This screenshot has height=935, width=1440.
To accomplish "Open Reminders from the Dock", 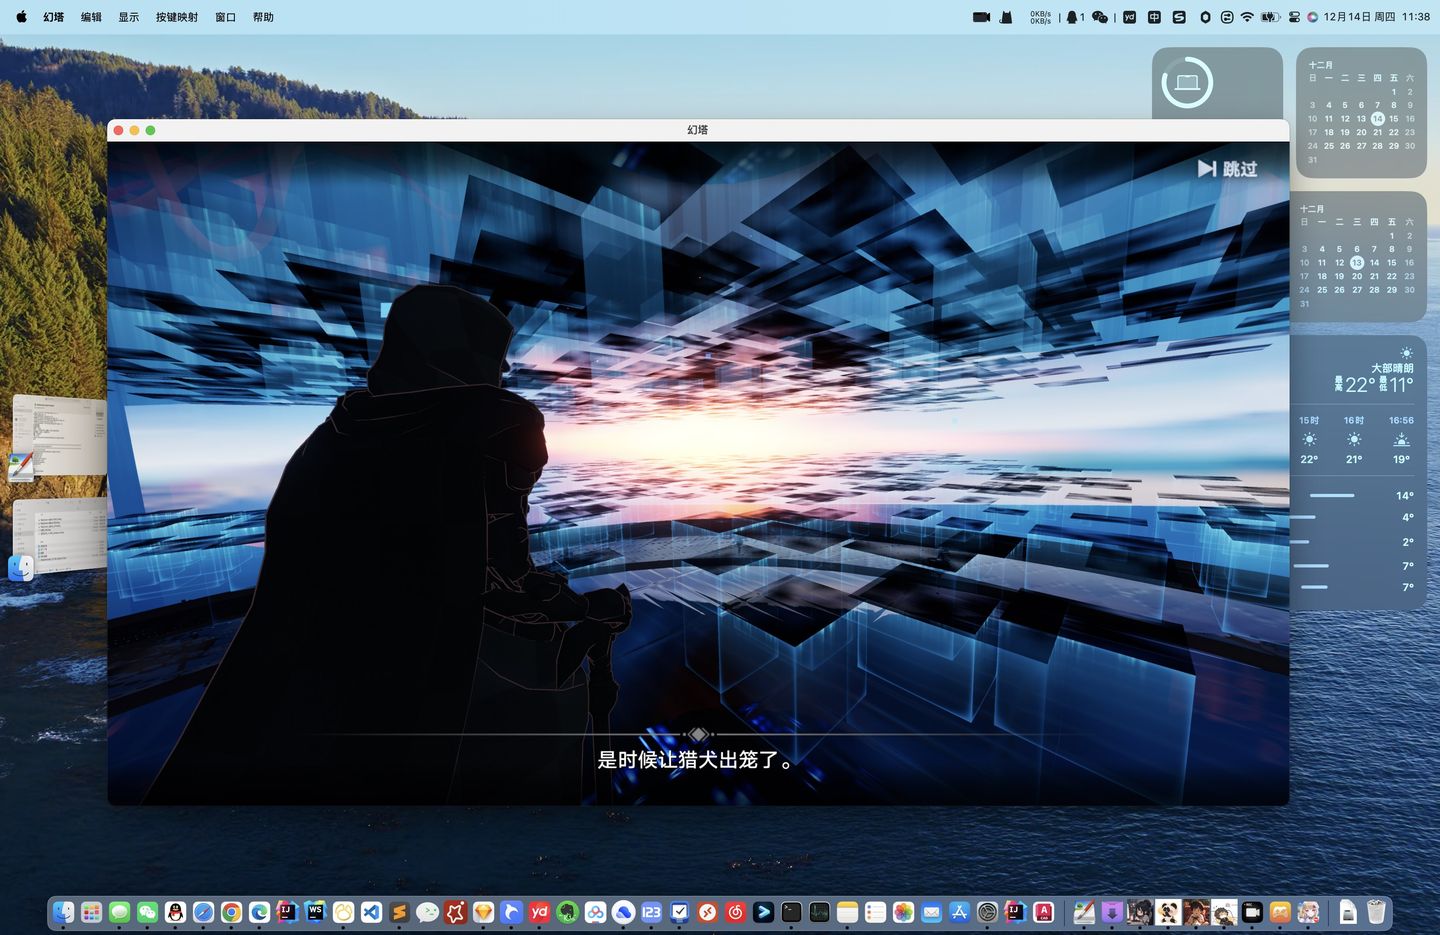I will 875,912.
